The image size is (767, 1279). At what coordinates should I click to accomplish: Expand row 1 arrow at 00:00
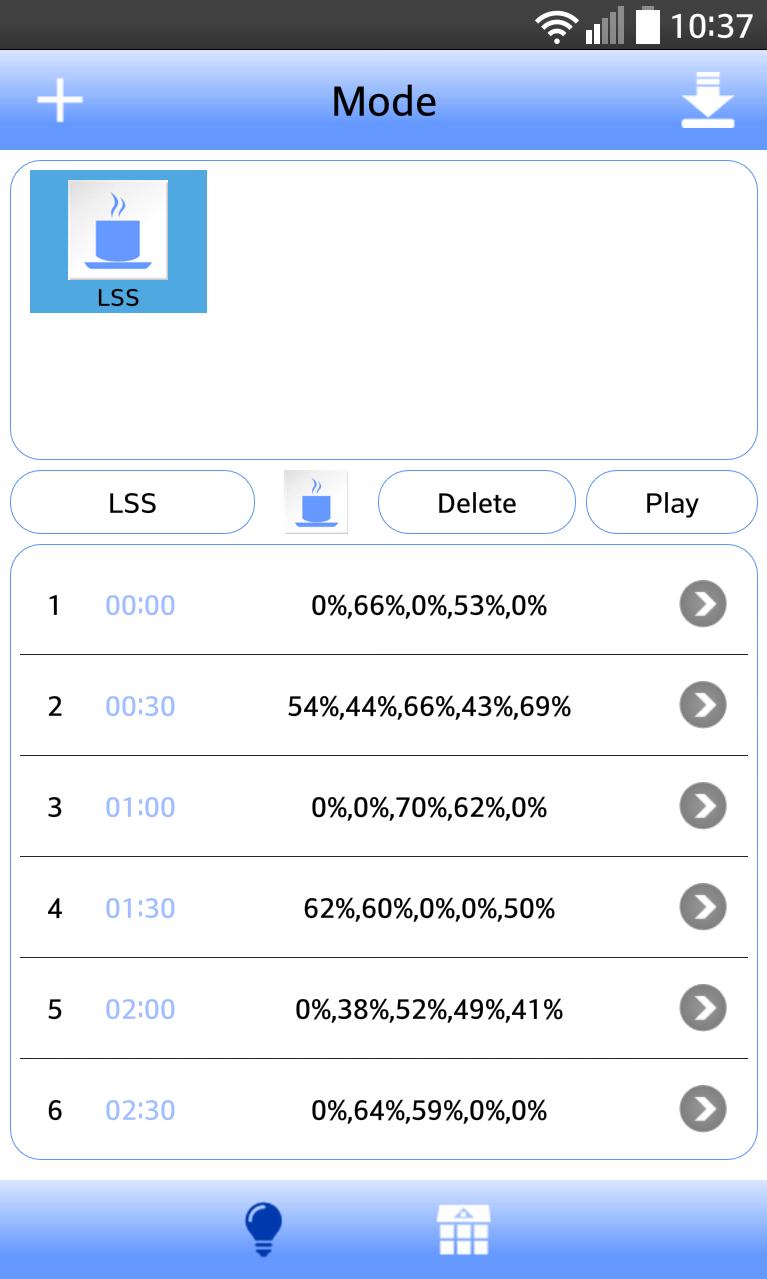(703, 604)
